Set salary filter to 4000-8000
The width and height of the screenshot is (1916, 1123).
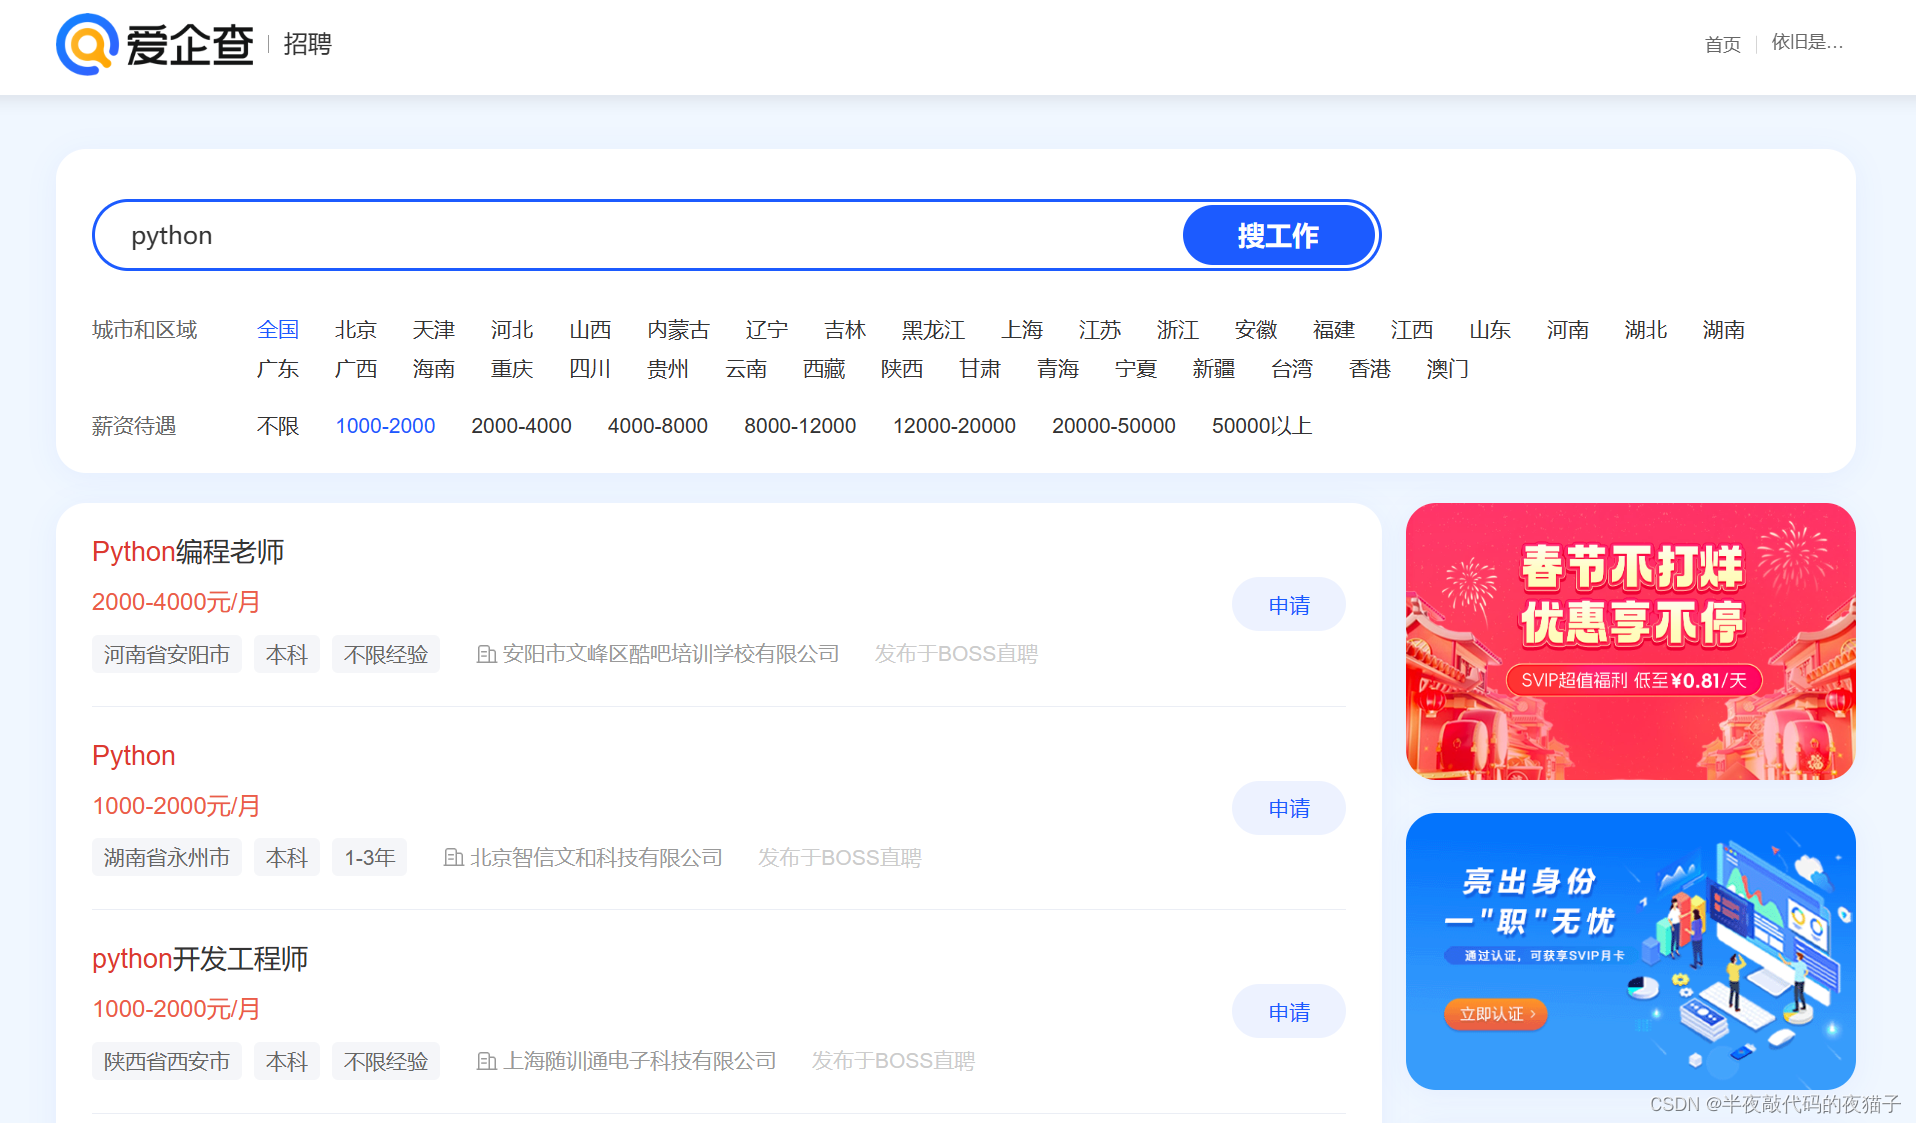coord(657,426)
